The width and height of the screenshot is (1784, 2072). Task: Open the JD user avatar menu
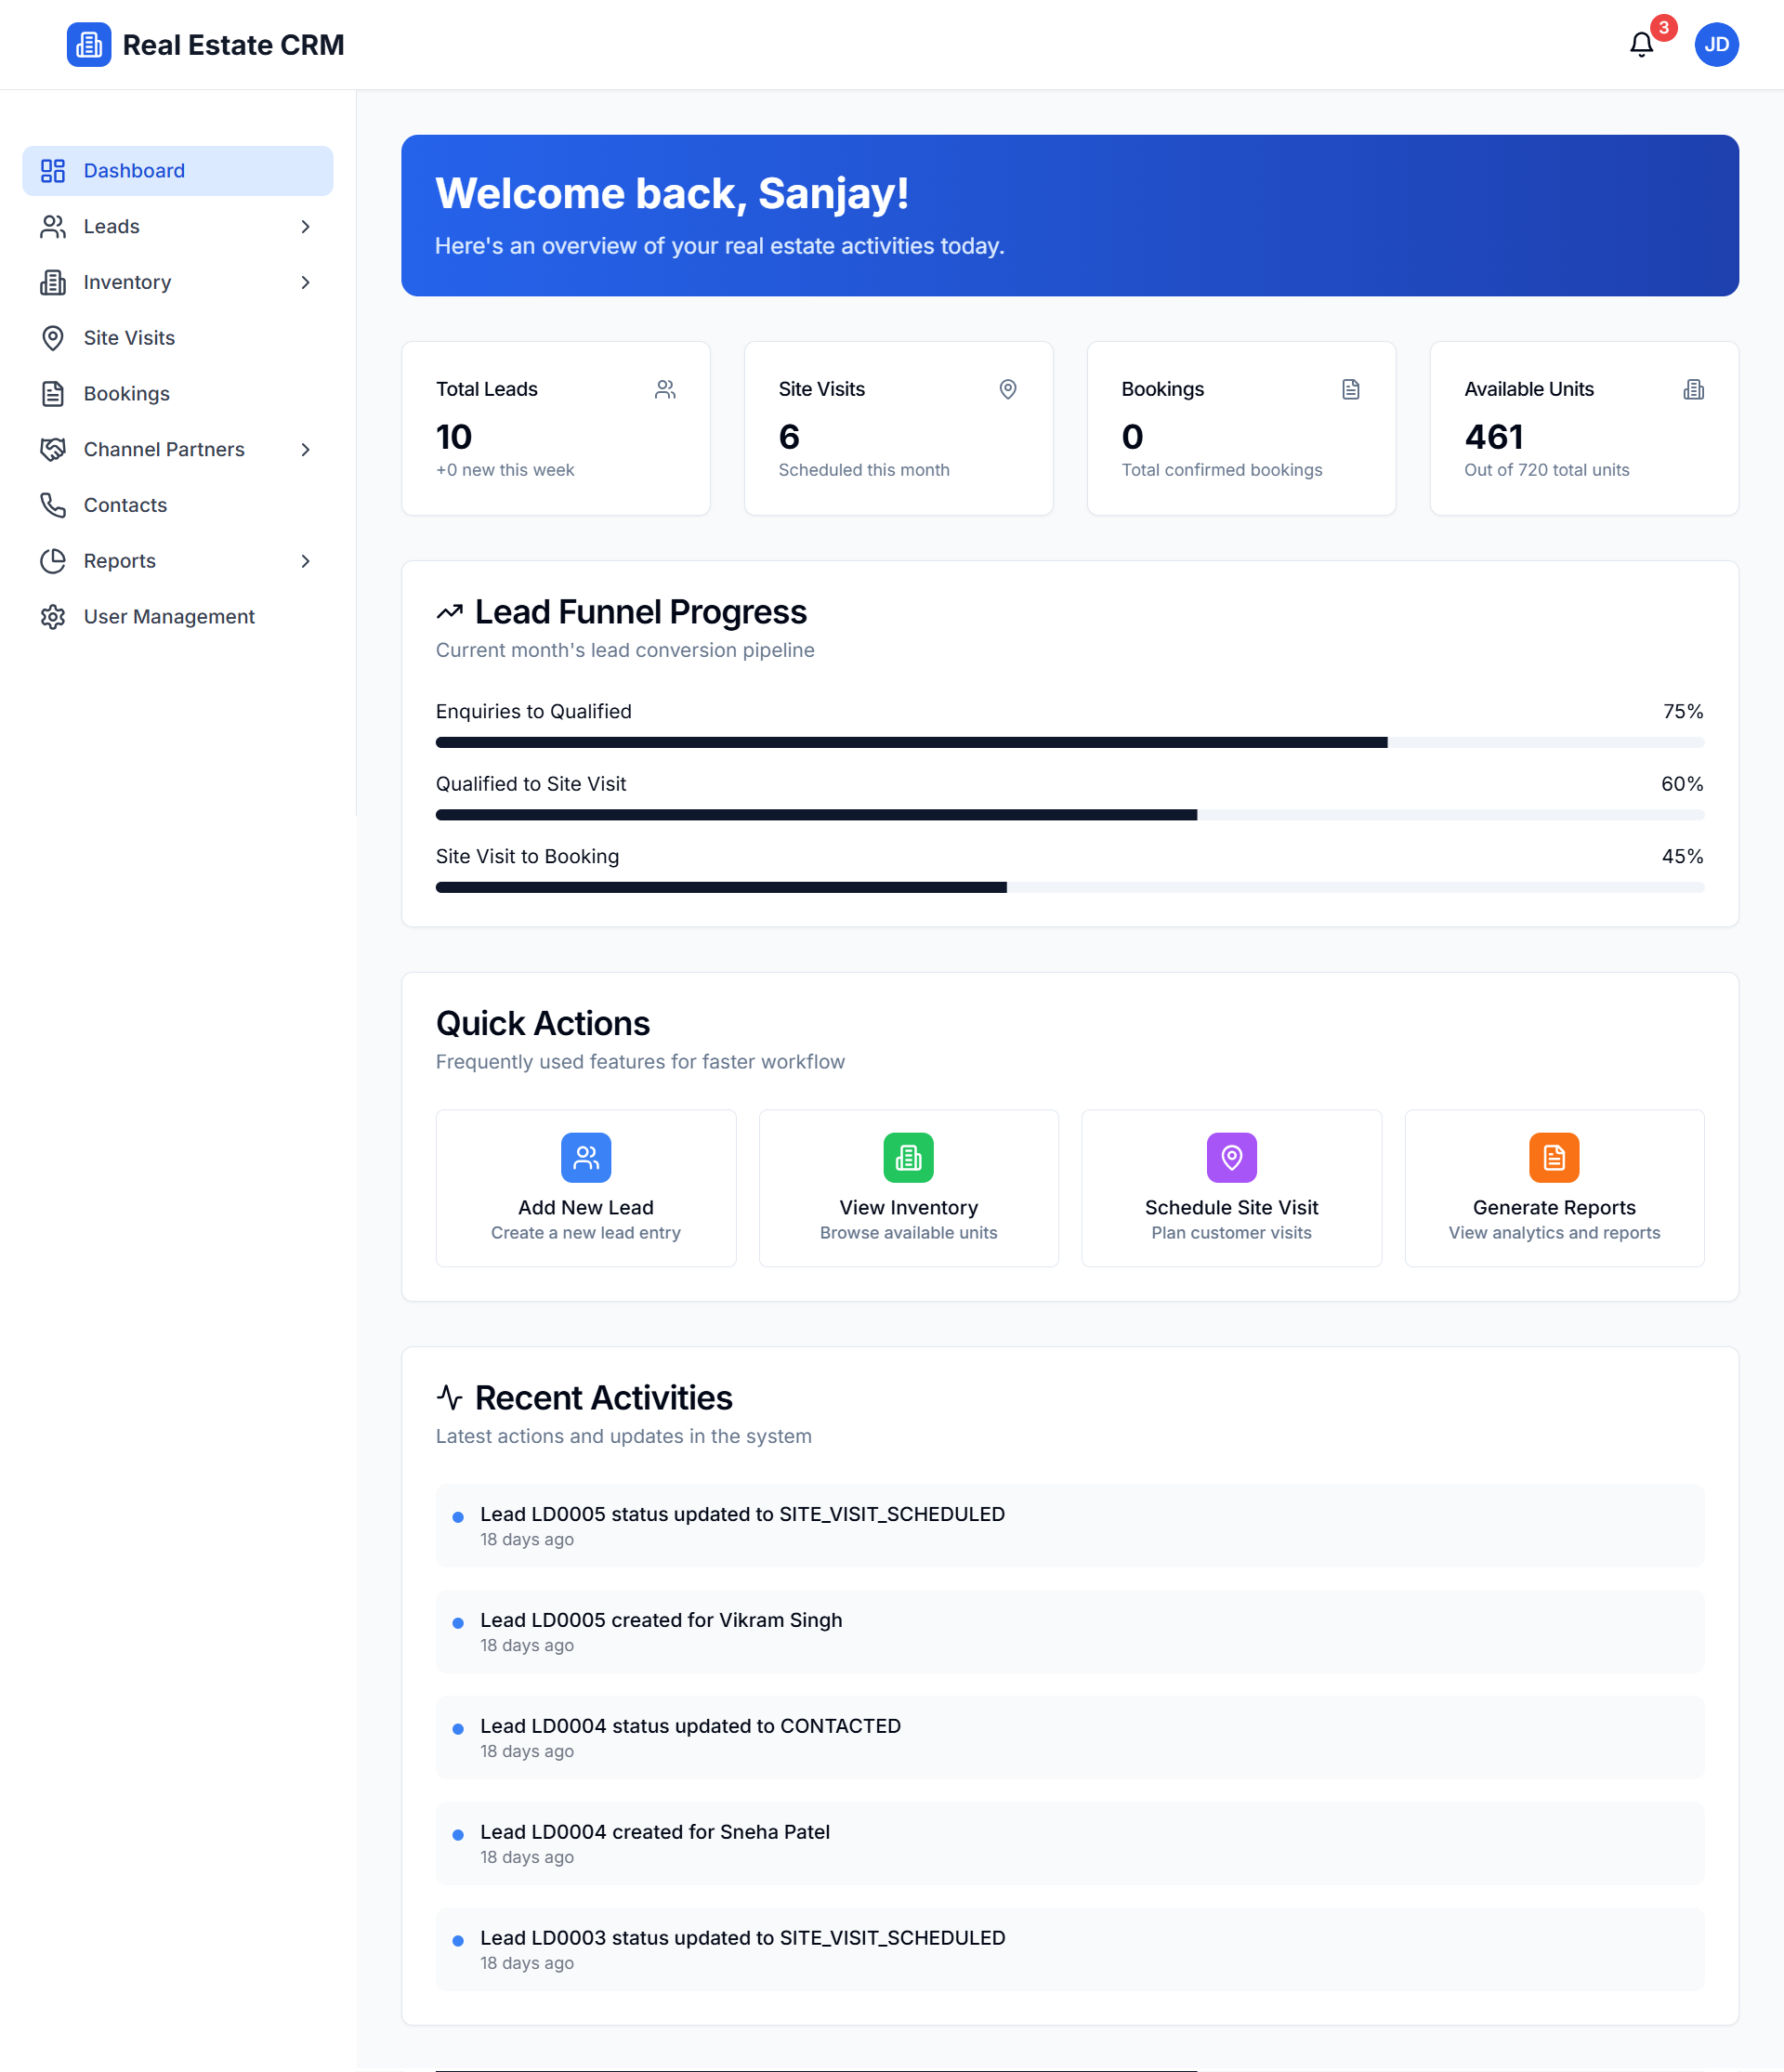(x=1716, y=45)
